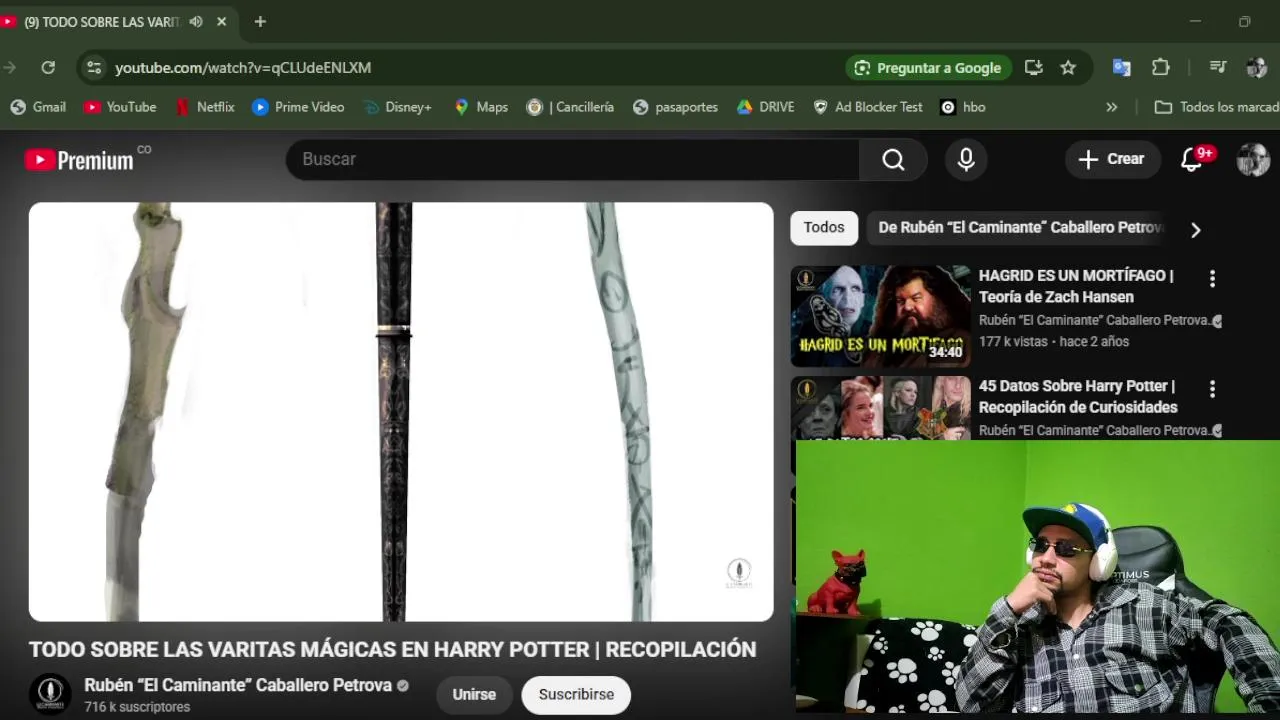Mute the tab's audio speaker icon
This screenshot has width=1280, height=720.
click(196, 21)
